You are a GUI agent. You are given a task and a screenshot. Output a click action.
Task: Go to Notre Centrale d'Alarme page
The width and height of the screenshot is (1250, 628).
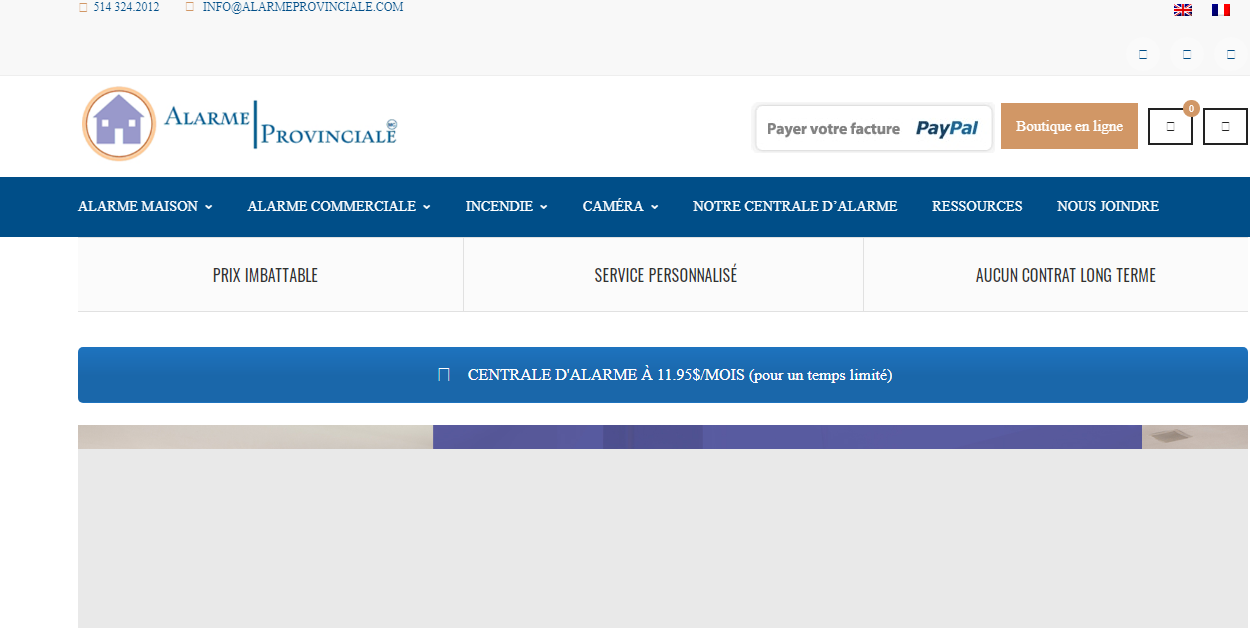pos(795,206)
